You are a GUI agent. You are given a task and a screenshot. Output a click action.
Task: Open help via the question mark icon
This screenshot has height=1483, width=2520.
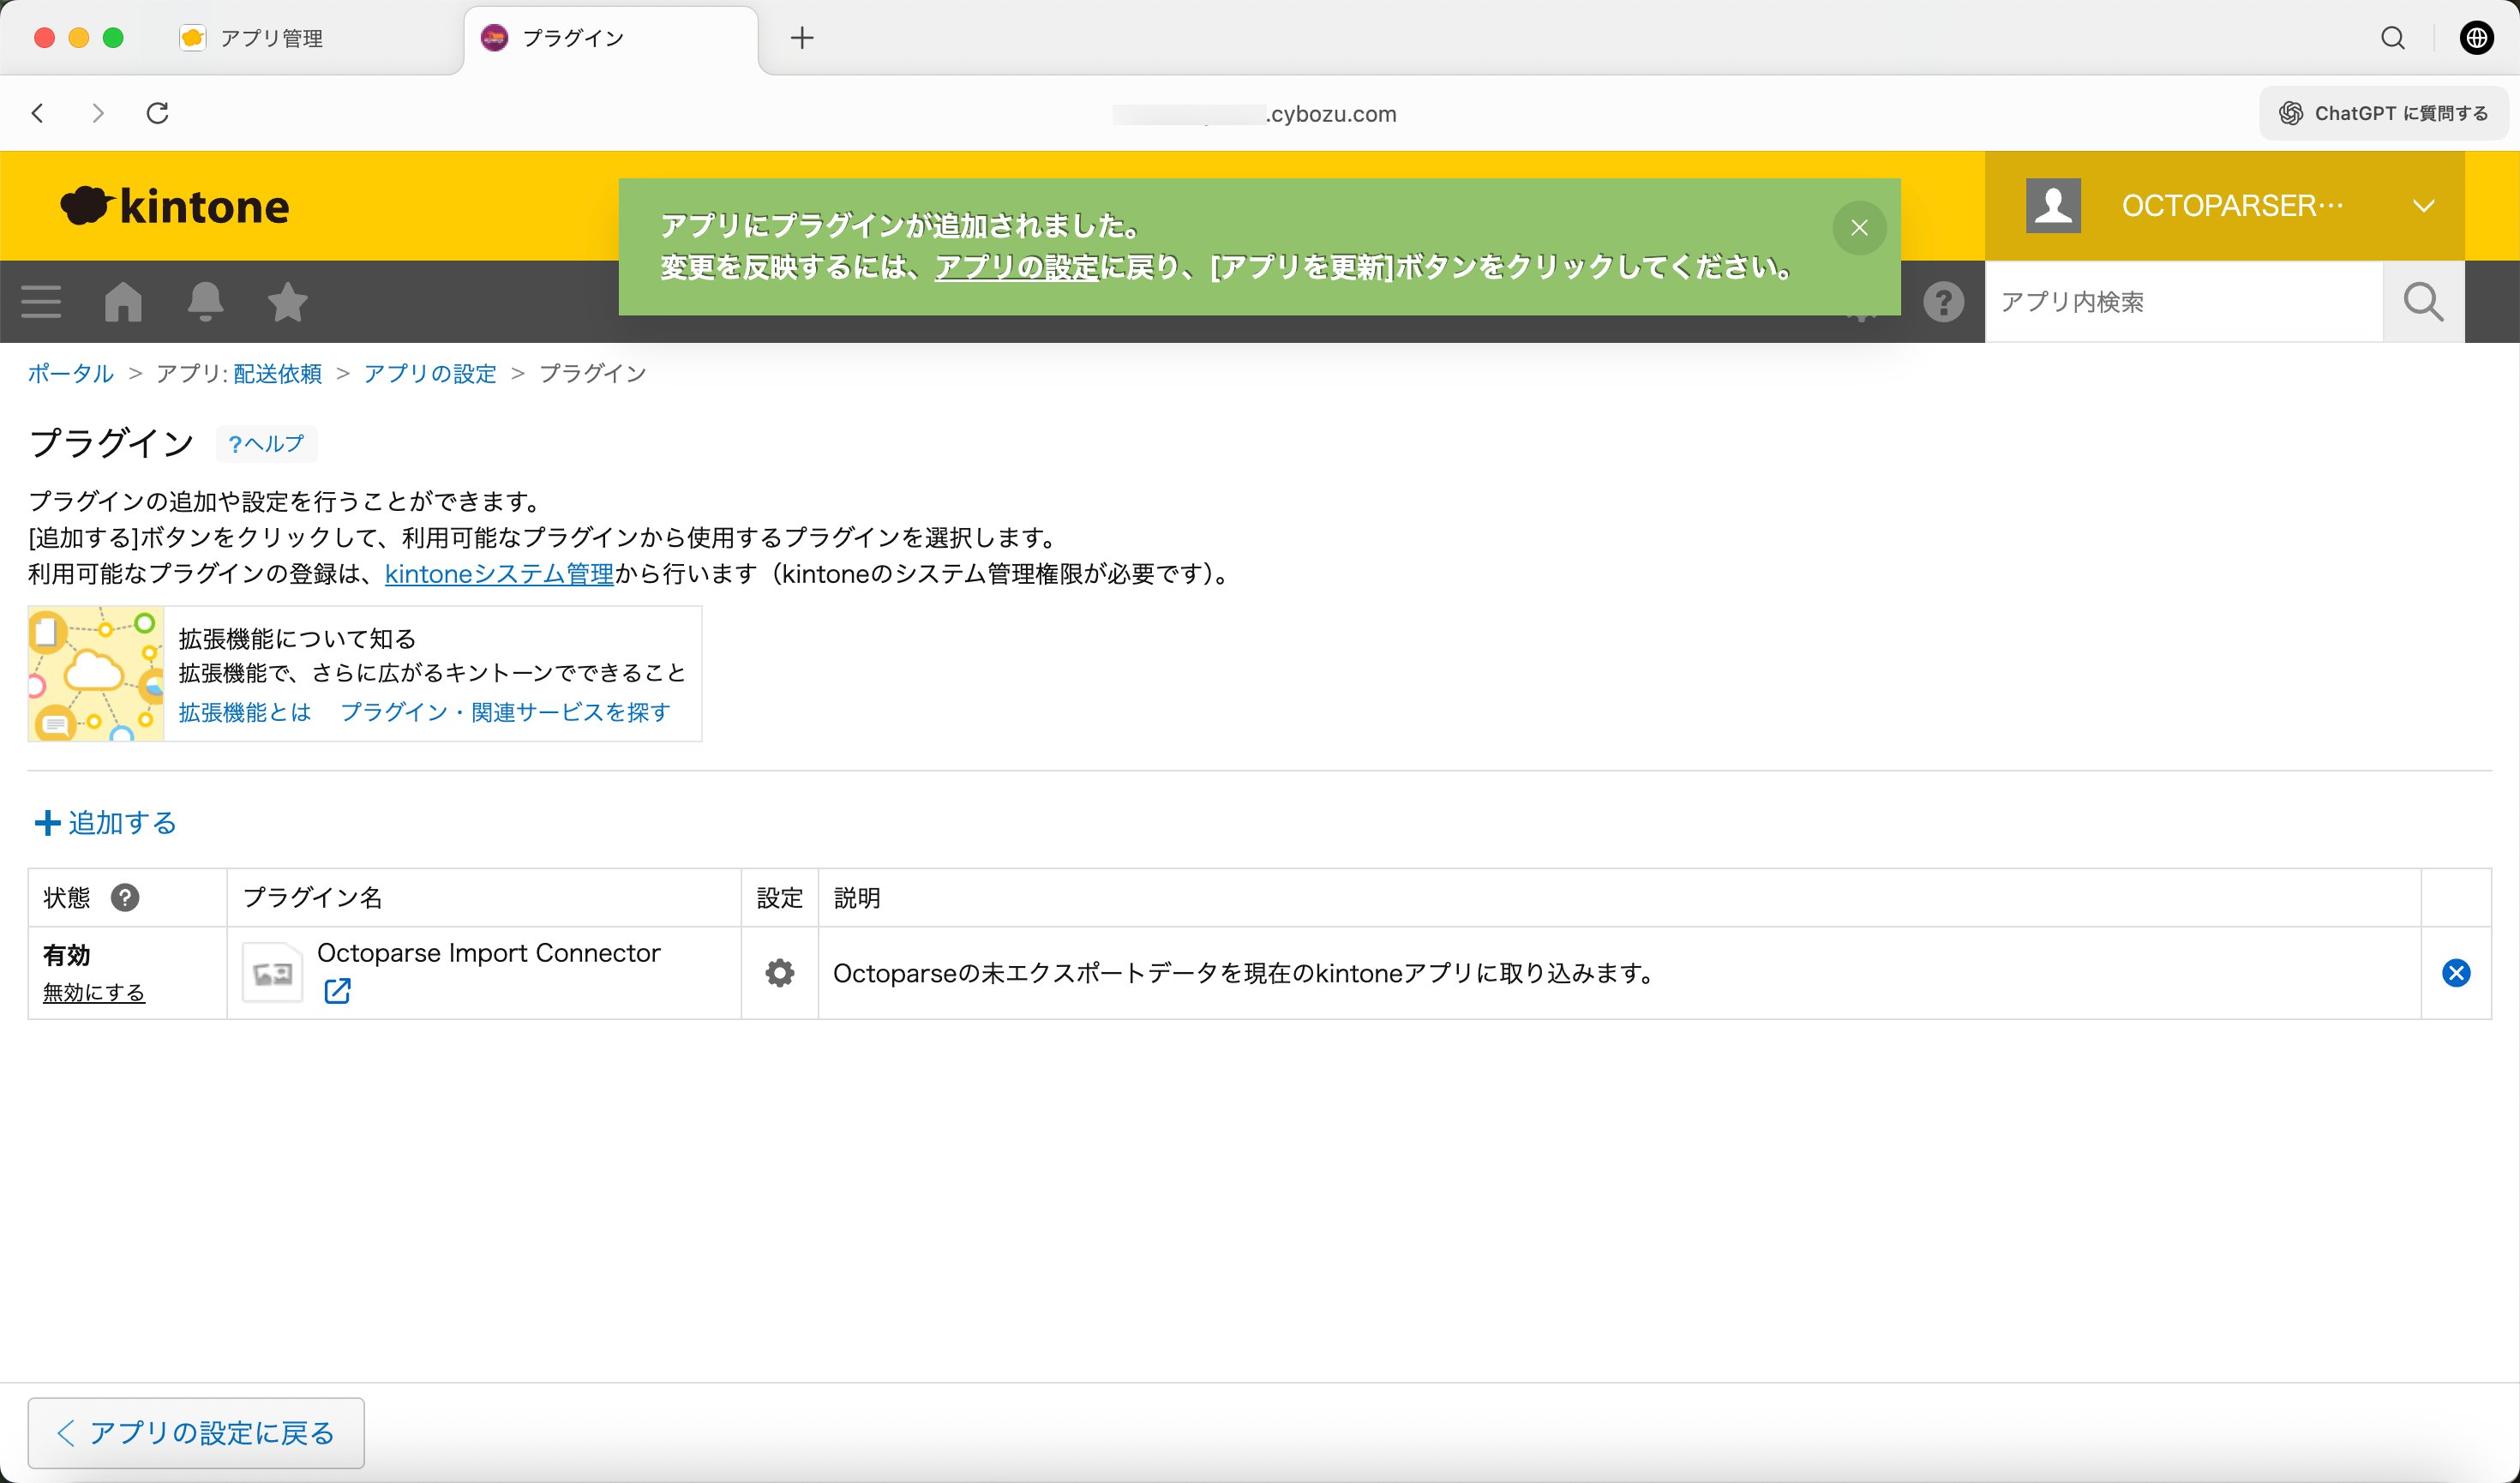(x=1944, y=301)
